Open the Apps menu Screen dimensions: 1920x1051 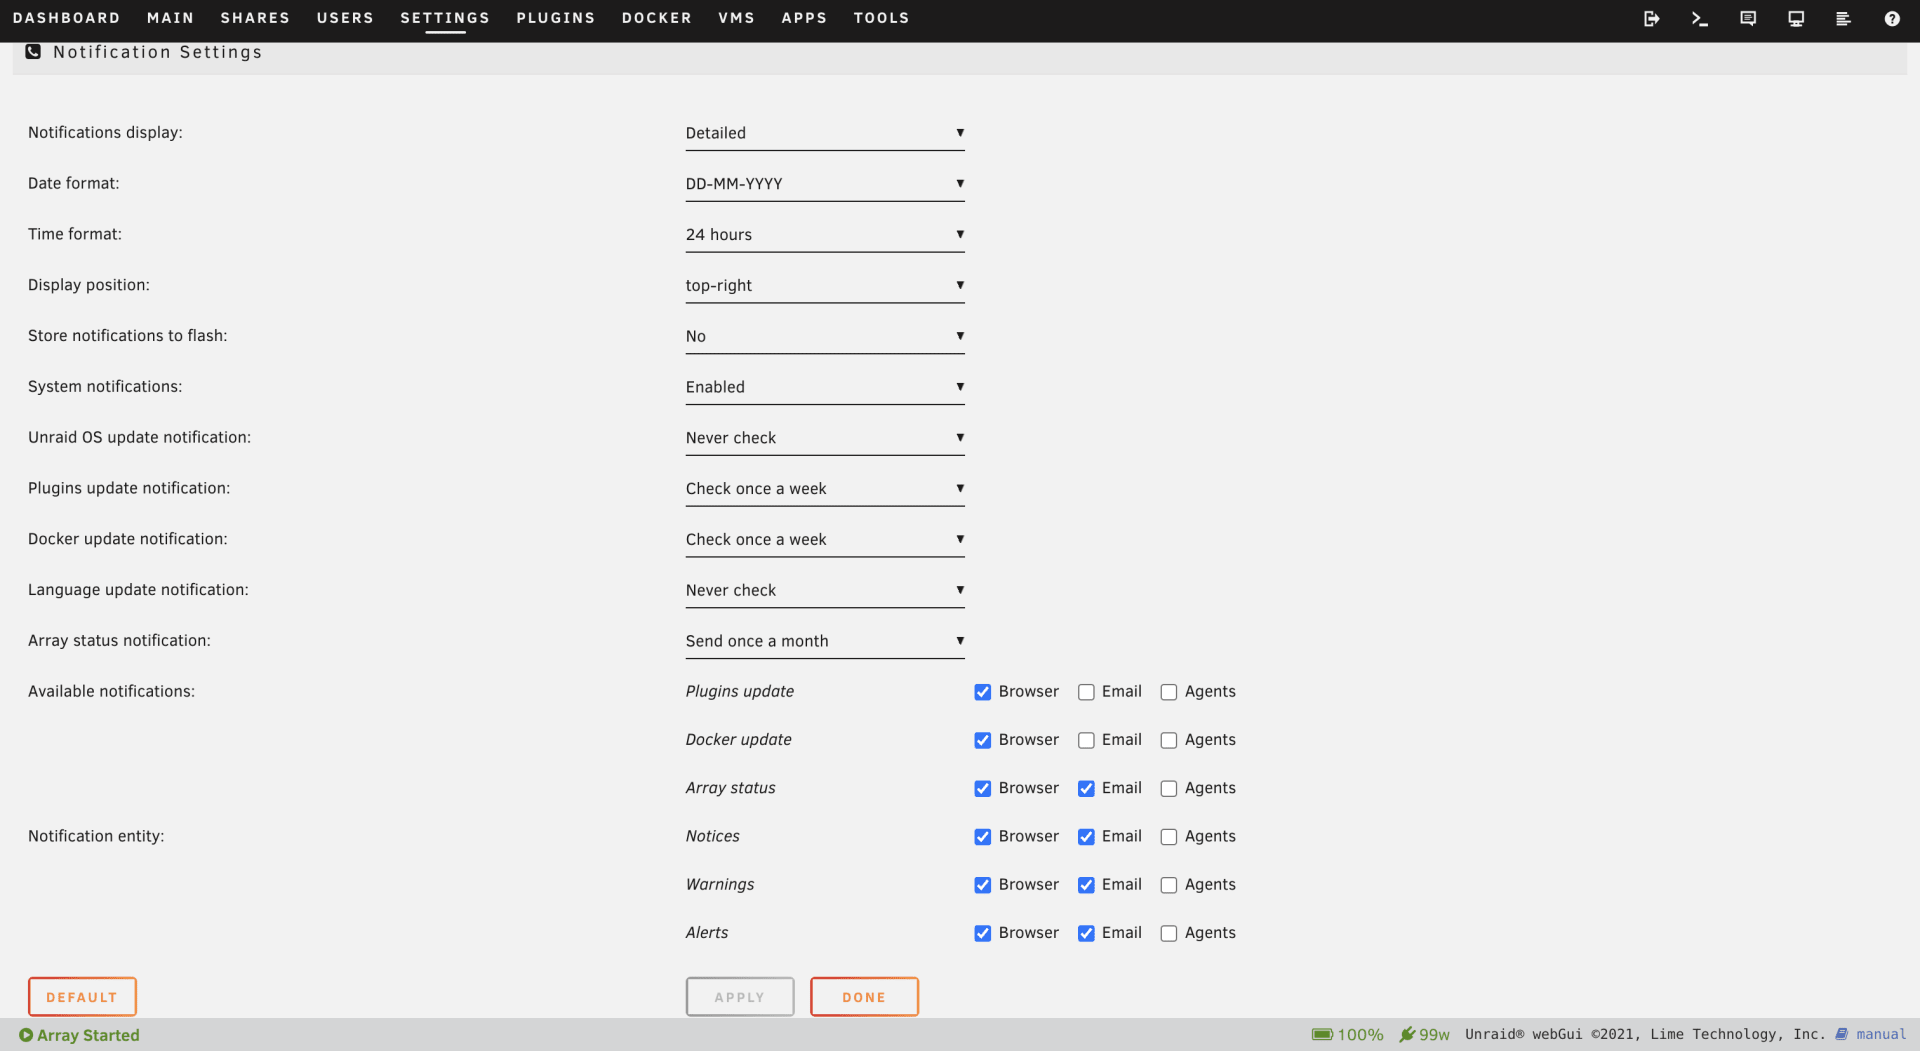[804, 18]
